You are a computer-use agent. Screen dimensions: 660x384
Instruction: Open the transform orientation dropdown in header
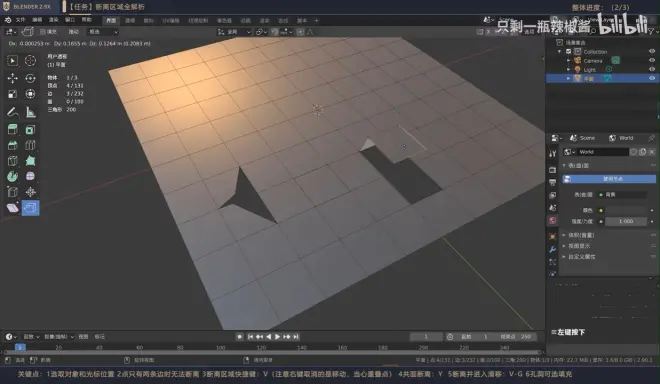point(234,32)
